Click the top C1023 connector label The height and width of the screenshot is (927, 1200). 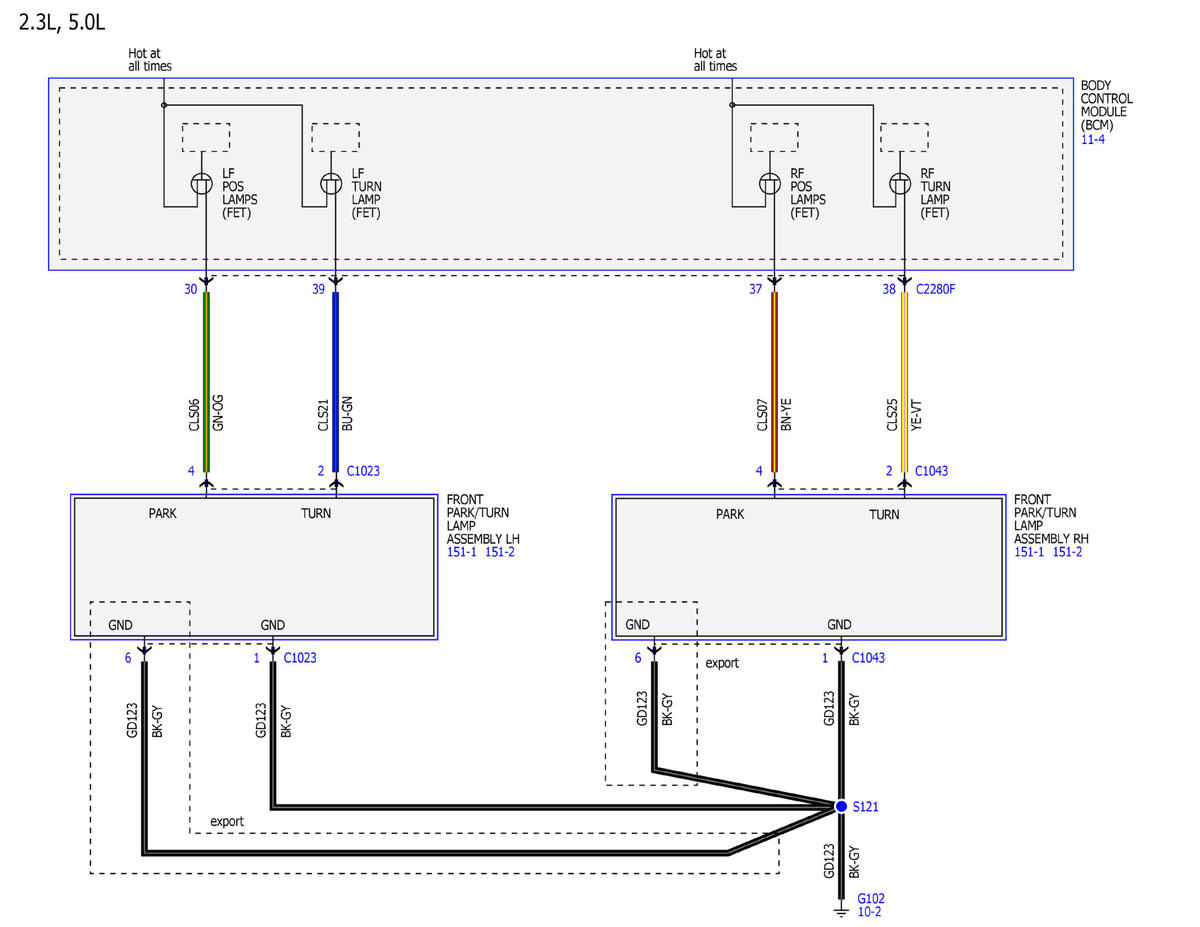363,470
